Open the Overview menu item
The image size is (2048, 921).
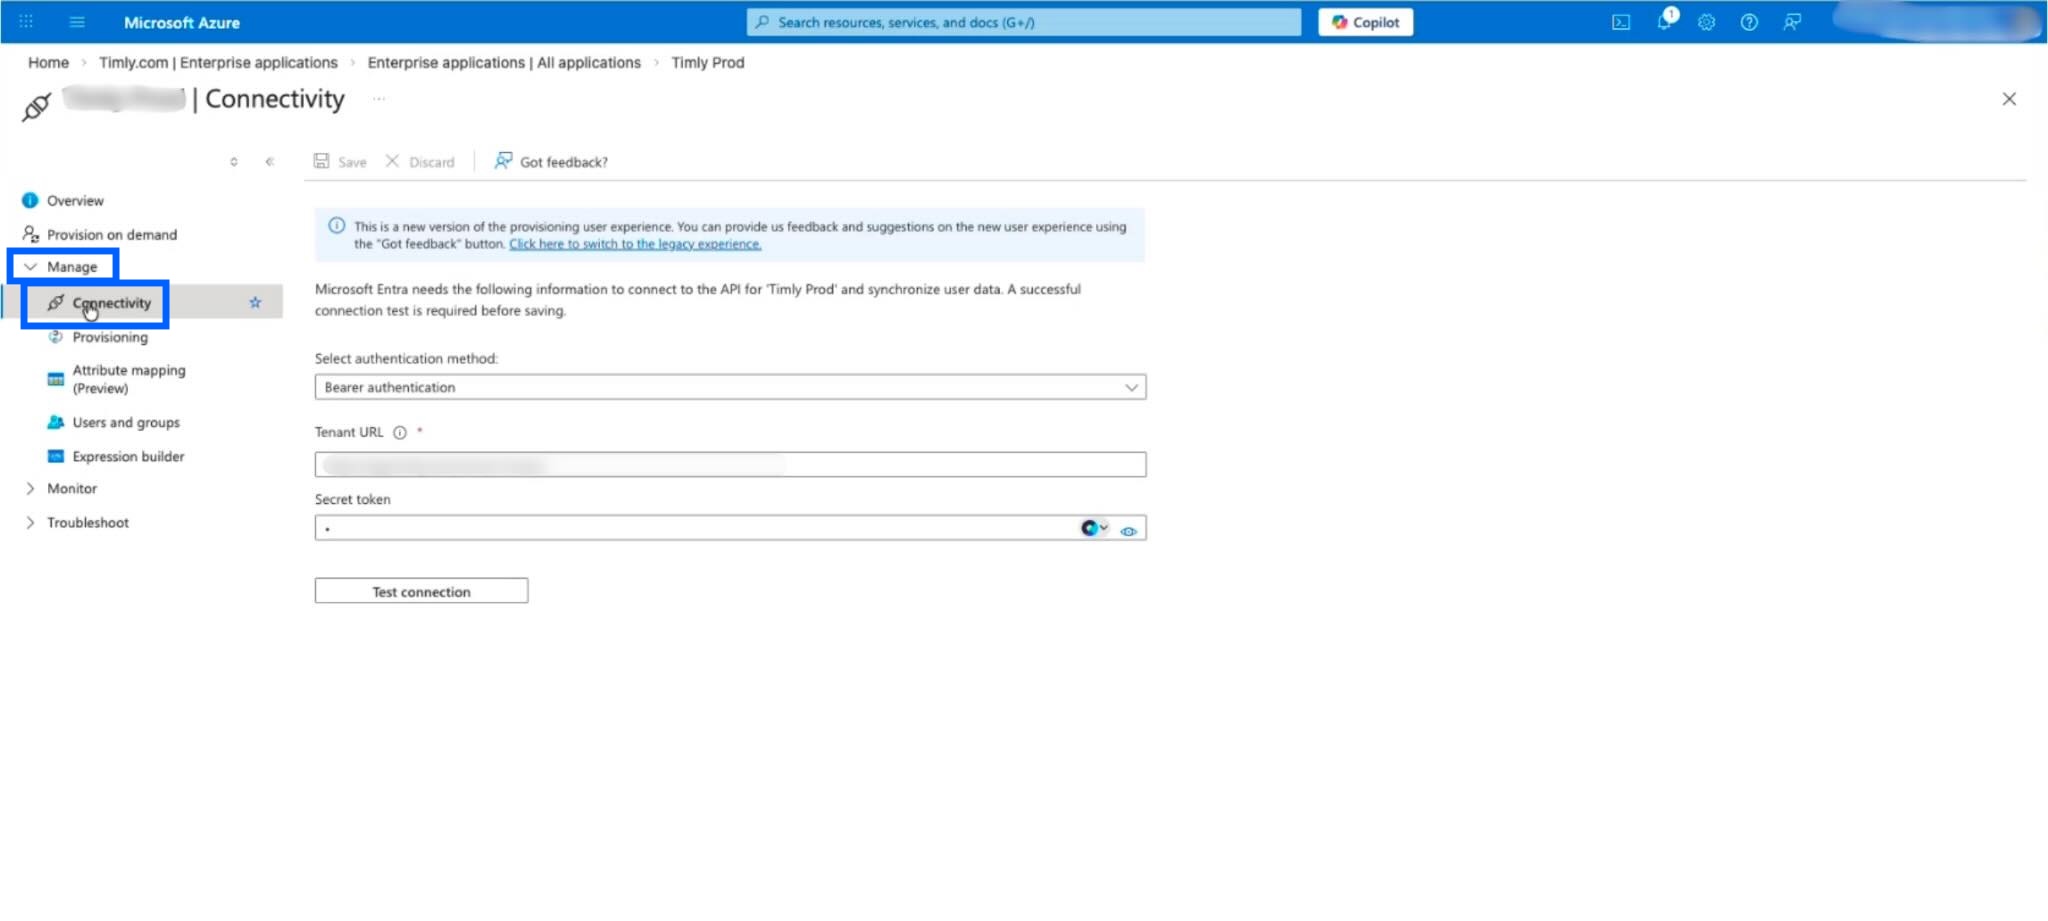point(75,201)
